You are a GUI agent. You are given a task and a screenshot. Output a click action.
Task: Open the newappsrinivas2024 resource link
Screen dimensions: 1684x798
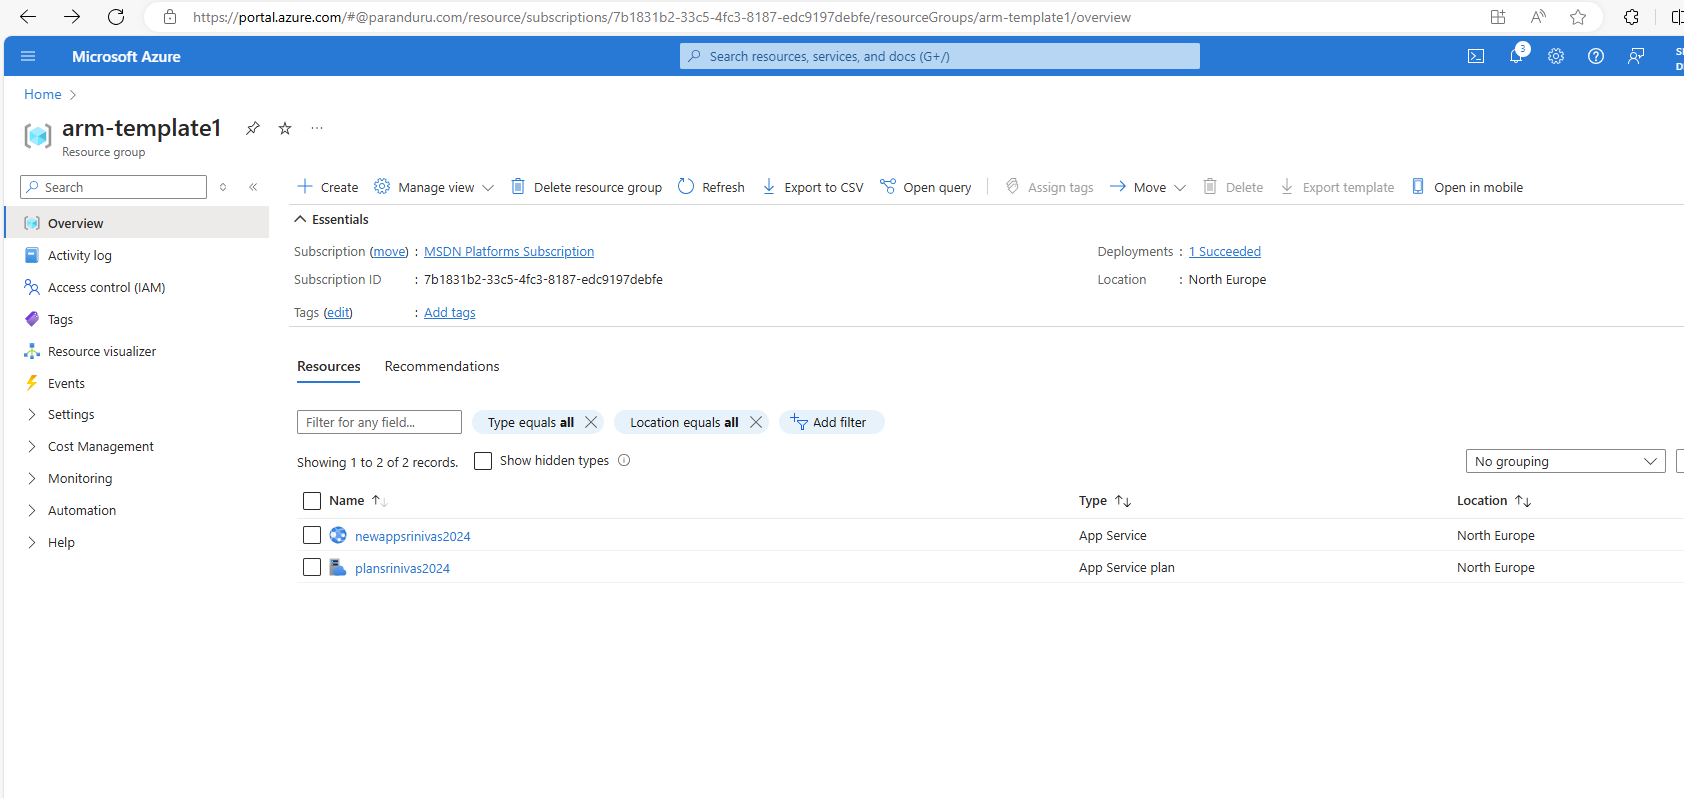413,537
